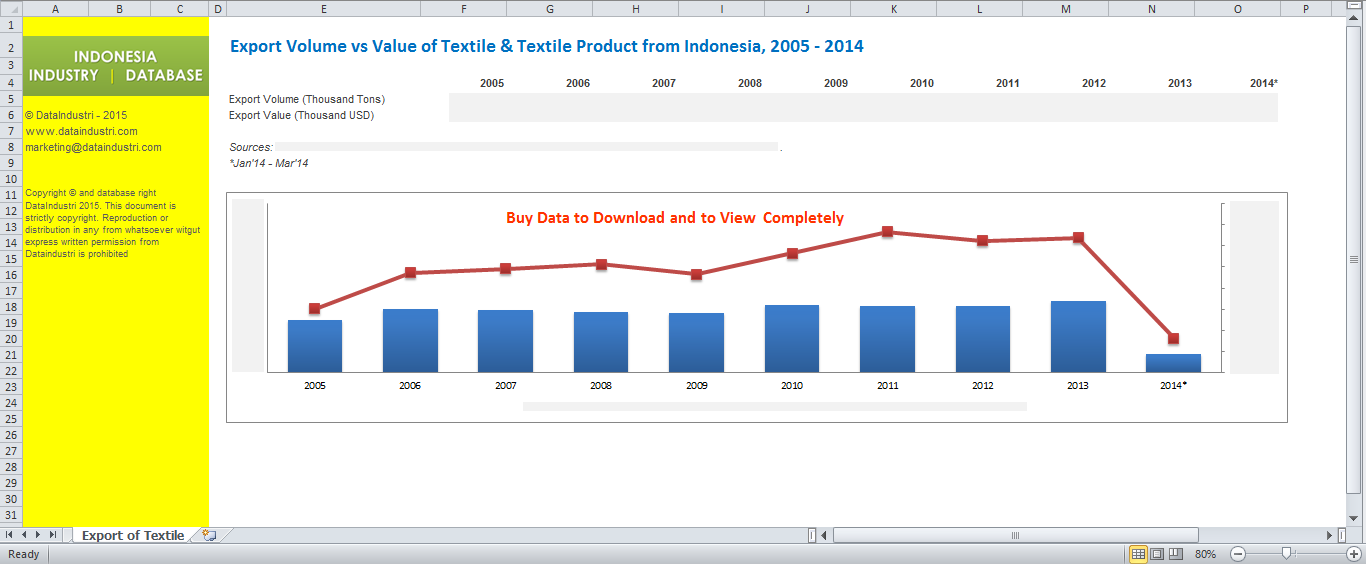Click the zoom in plus button
Image resolution: width=1366 pixels, height=564 pixels.
(x=1354, y=554)
